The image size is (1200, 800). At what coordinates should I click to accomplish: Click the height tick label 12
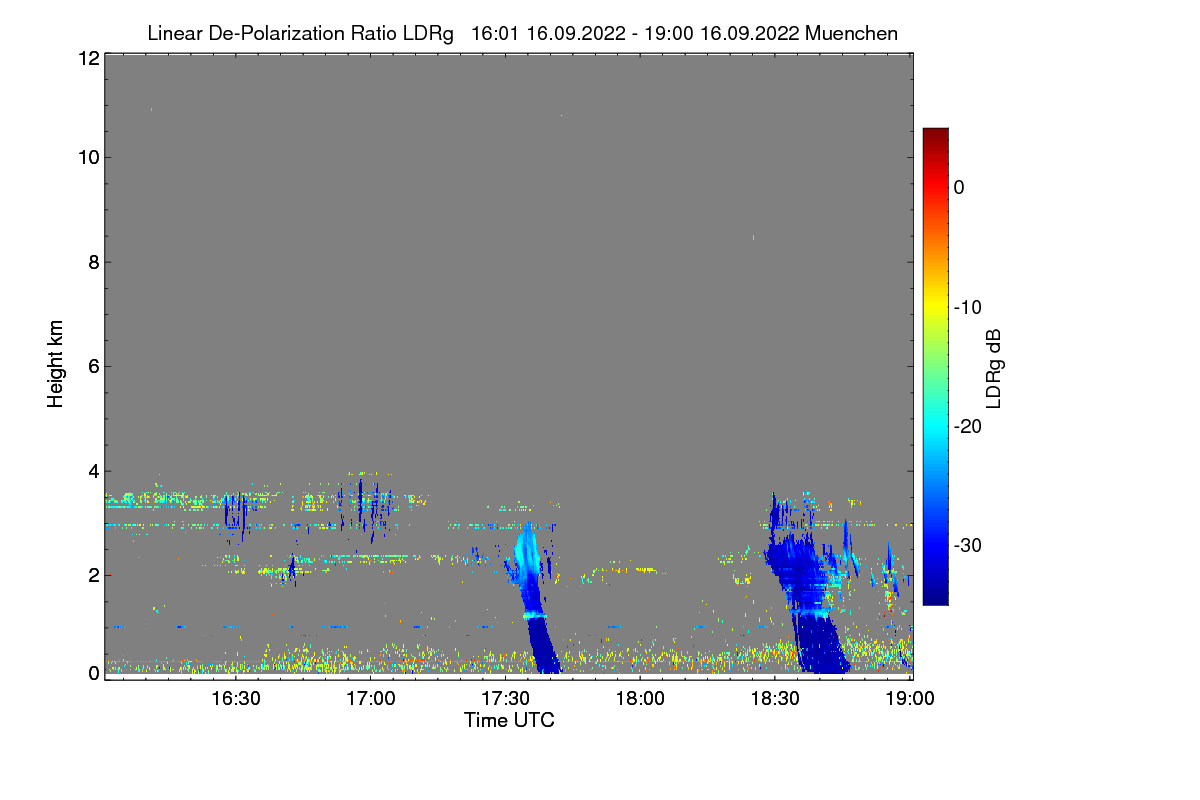coord(88,58)
